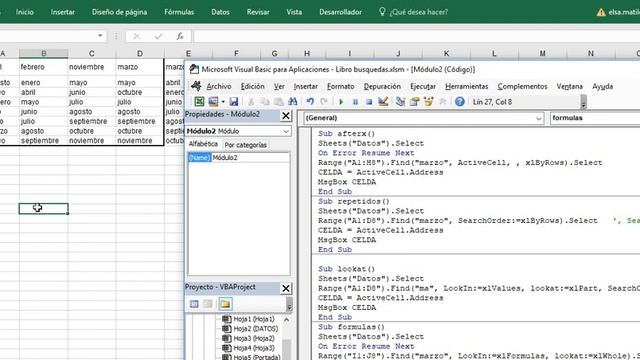Image resolution: width=640 pixels, height=360 pixels.
Task: Click the disabled Toolbox icon in VBA toolbar
Action: pyautogui.click(x=442, y=102)
